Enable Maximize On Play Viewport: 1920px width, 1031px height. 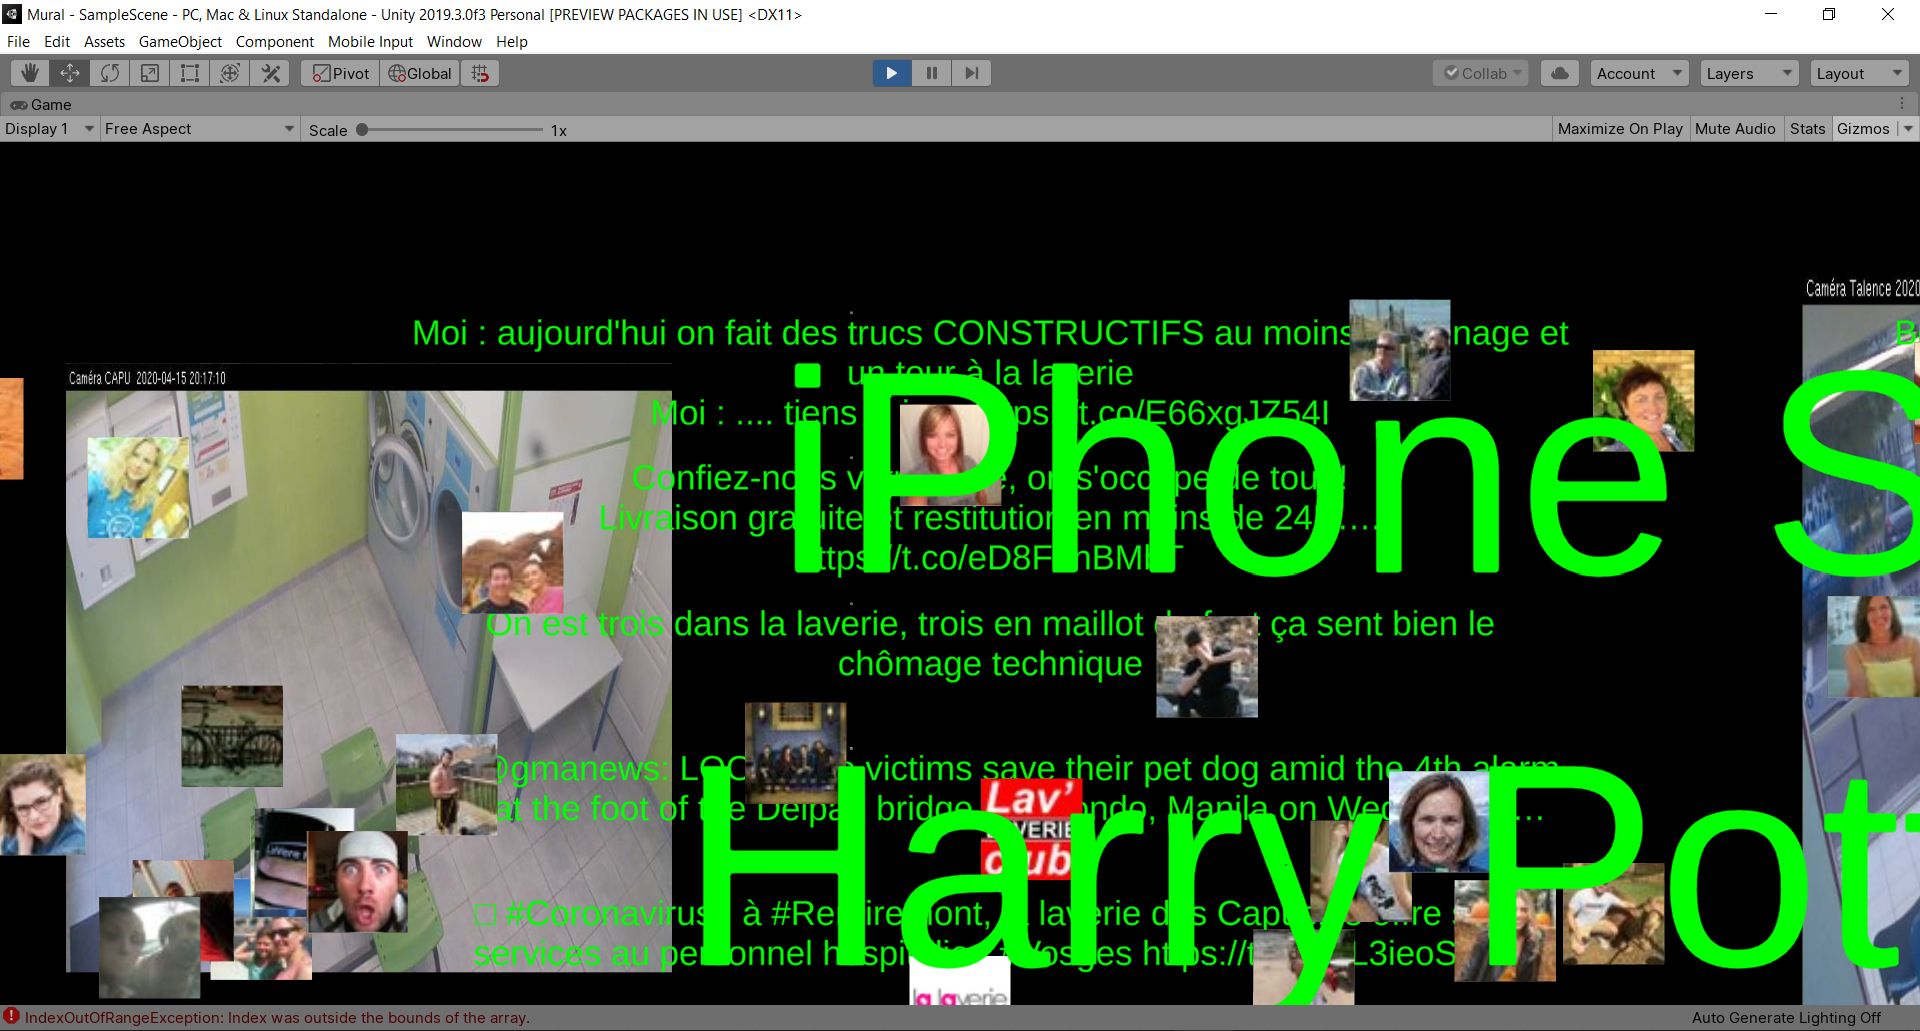click(x=1619, y=129)
